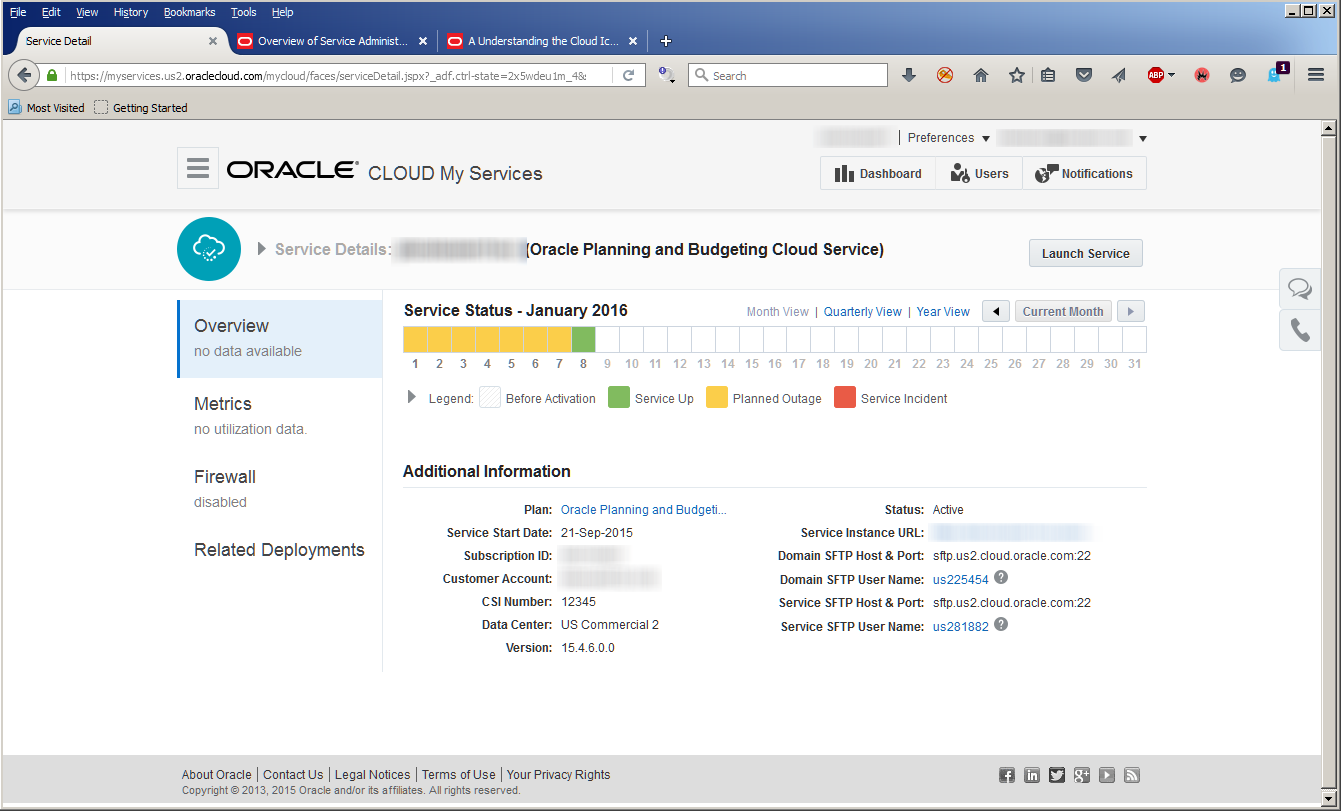Open the Oracle Planning and Budgeti... plan link
Image resolution: width=1341 pixels, height=811 pixels.
(644, 510)
